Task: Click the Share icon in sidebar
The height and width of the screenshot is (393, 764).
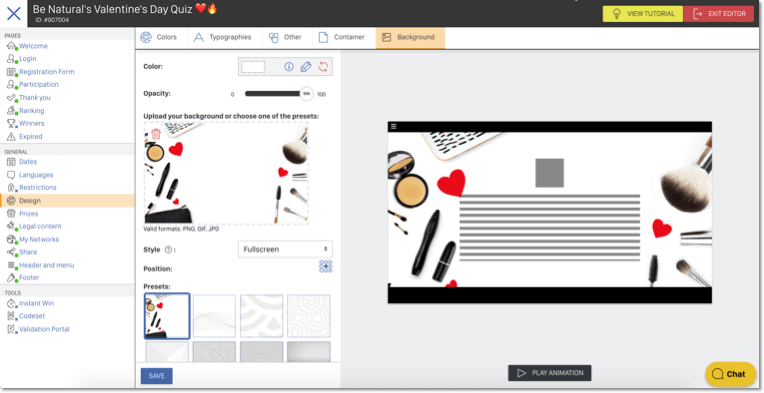Action: coord(11,252)
